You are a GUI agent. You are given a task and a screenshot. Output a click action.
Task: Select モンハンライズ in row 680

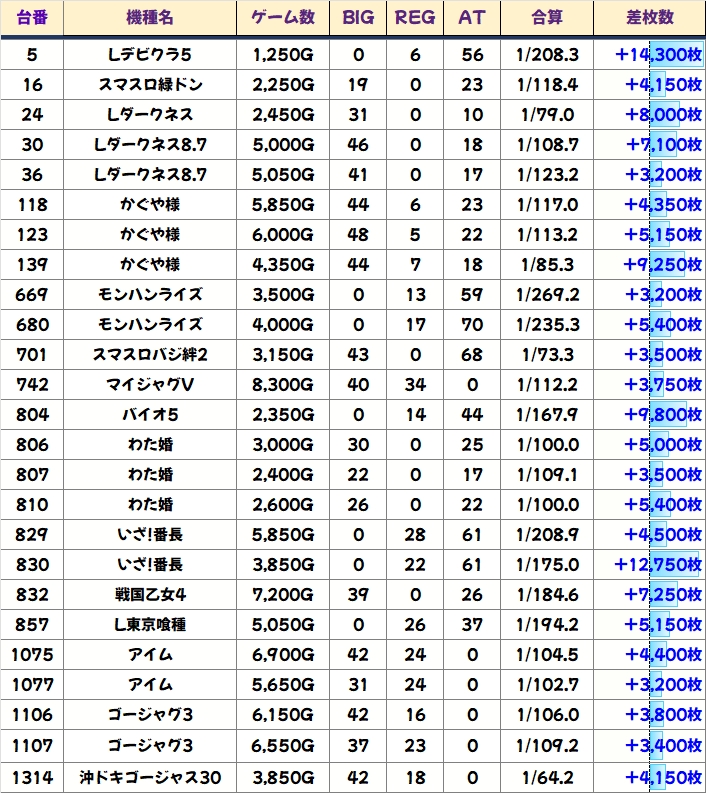click(150, 324)
